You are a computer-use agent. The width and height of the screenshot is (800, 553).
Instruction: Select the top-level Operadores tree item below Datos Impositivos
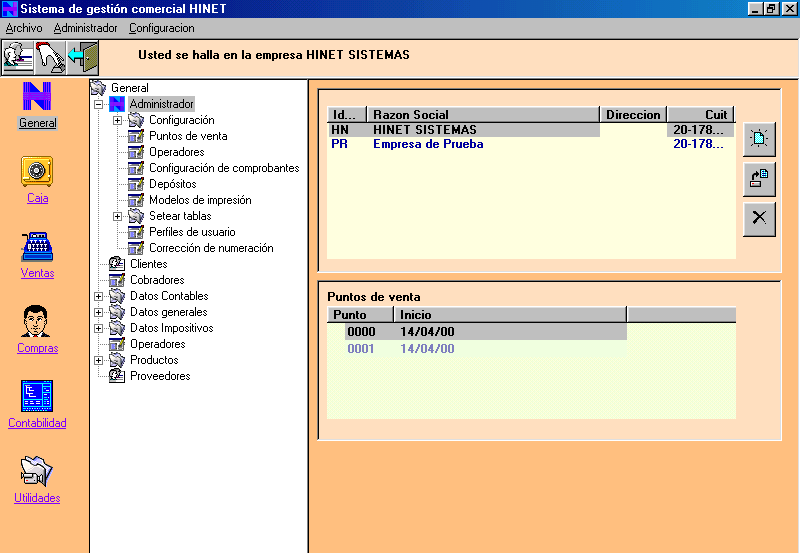158,344
